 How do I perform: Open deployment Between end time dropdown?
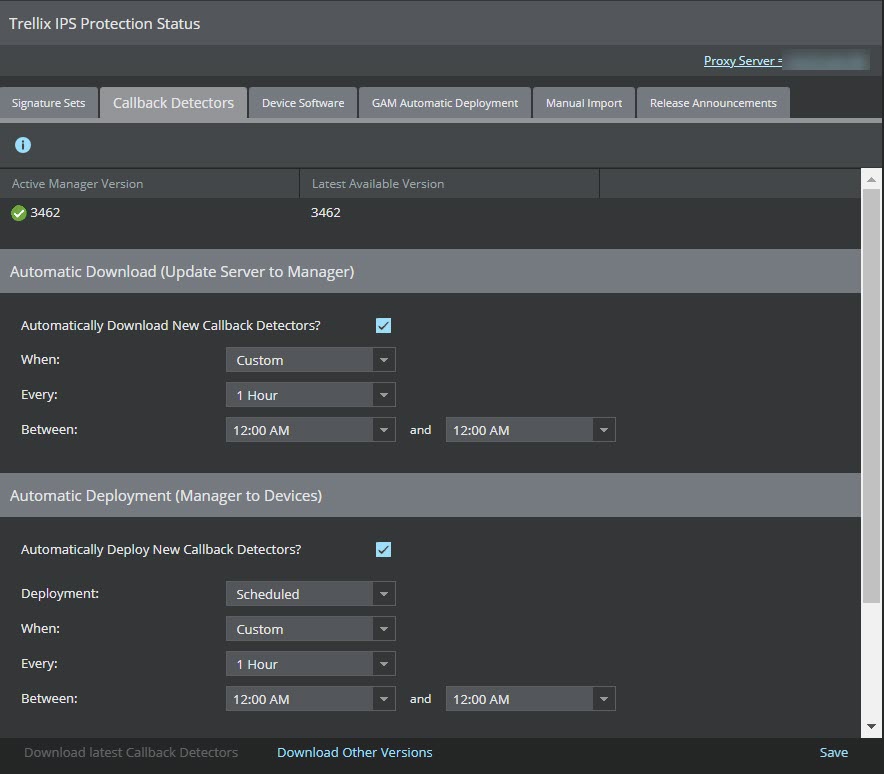tap(531, 698)
